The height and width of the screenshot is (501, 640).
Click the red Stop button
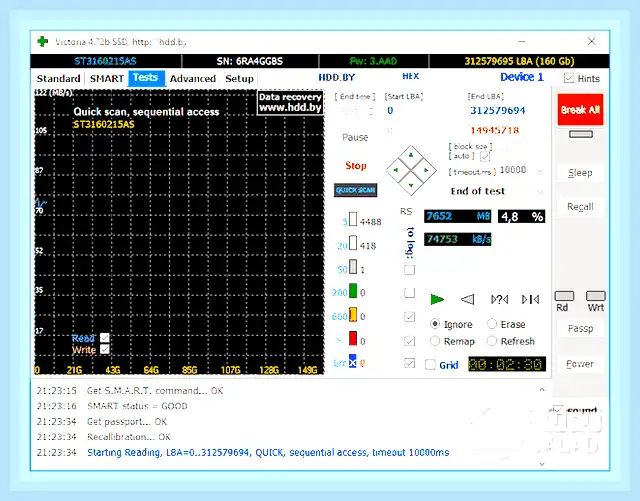point(356,165)
